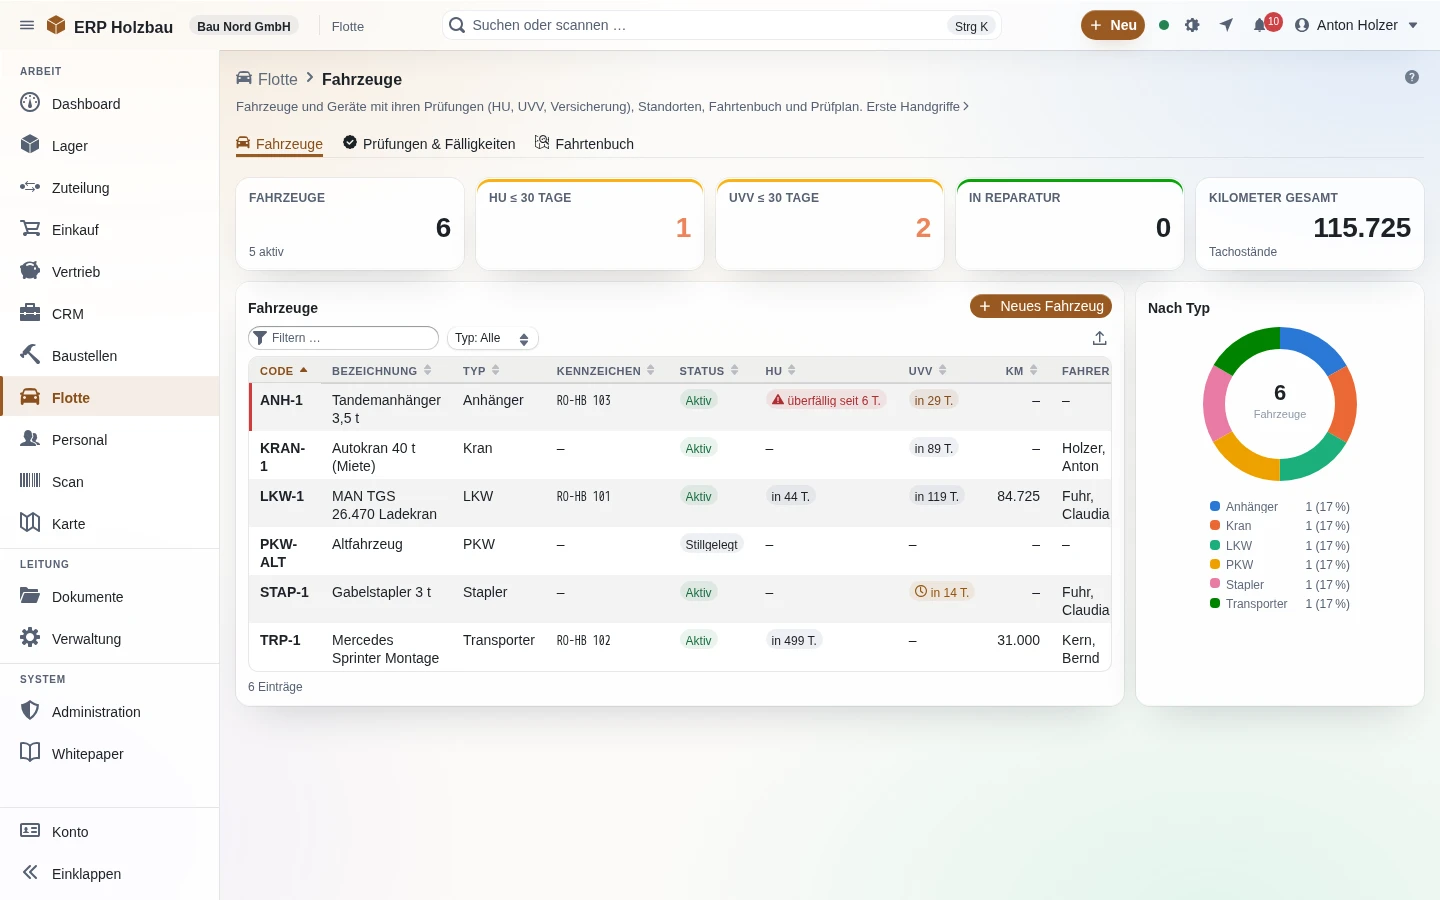Click the Filtern input field
The image size is (1440, 900).
click(x=343, y=338)
